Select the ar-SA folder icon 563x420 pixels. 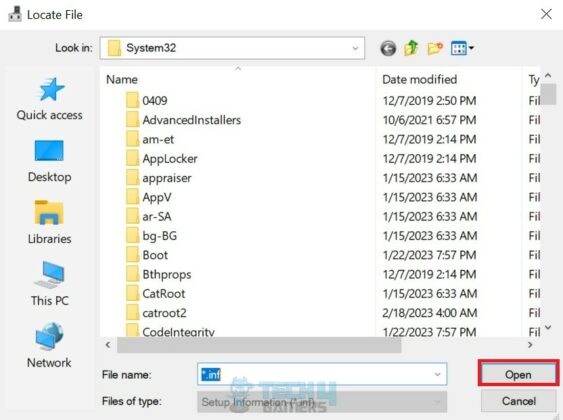[x=132, y=216]
